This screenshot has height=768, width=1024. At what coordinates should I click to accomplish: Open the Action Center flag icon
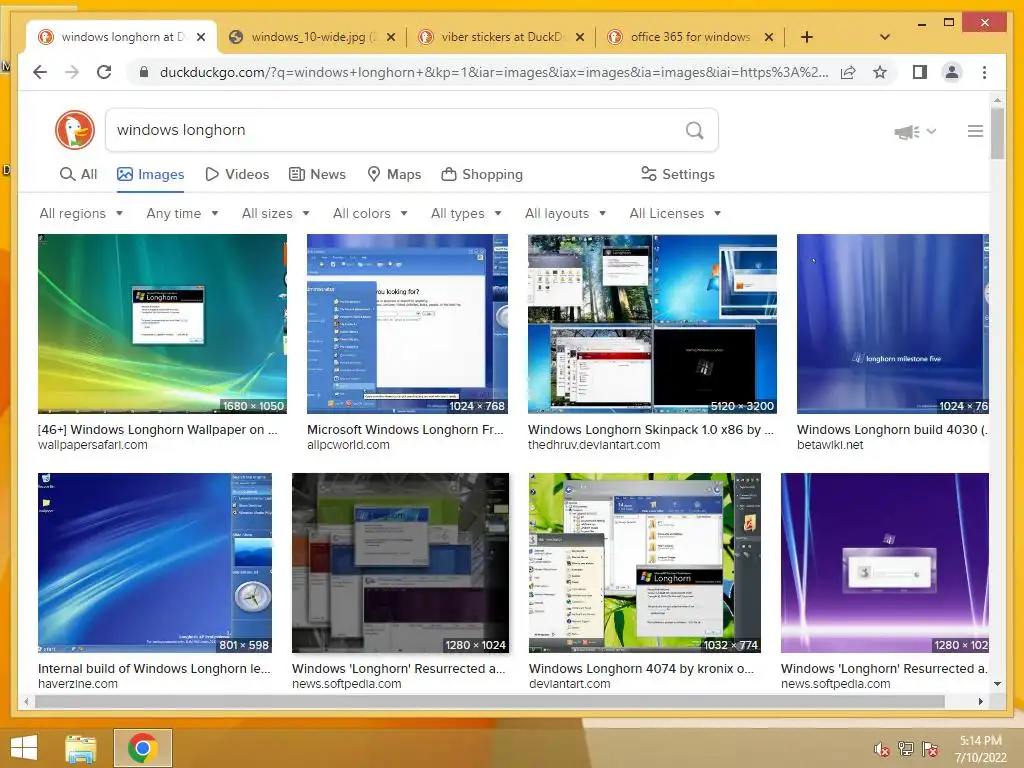click(x=929, y=749)
